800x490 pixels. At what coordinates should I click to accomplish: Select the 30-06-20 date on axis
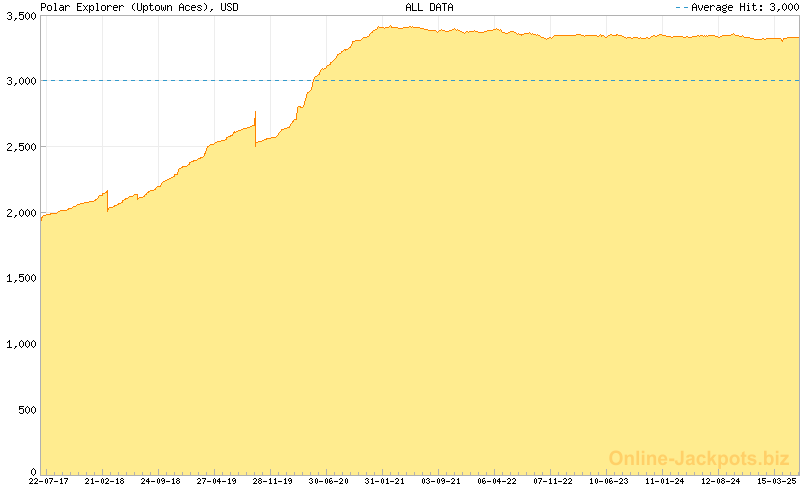click(x=328, y=481)
